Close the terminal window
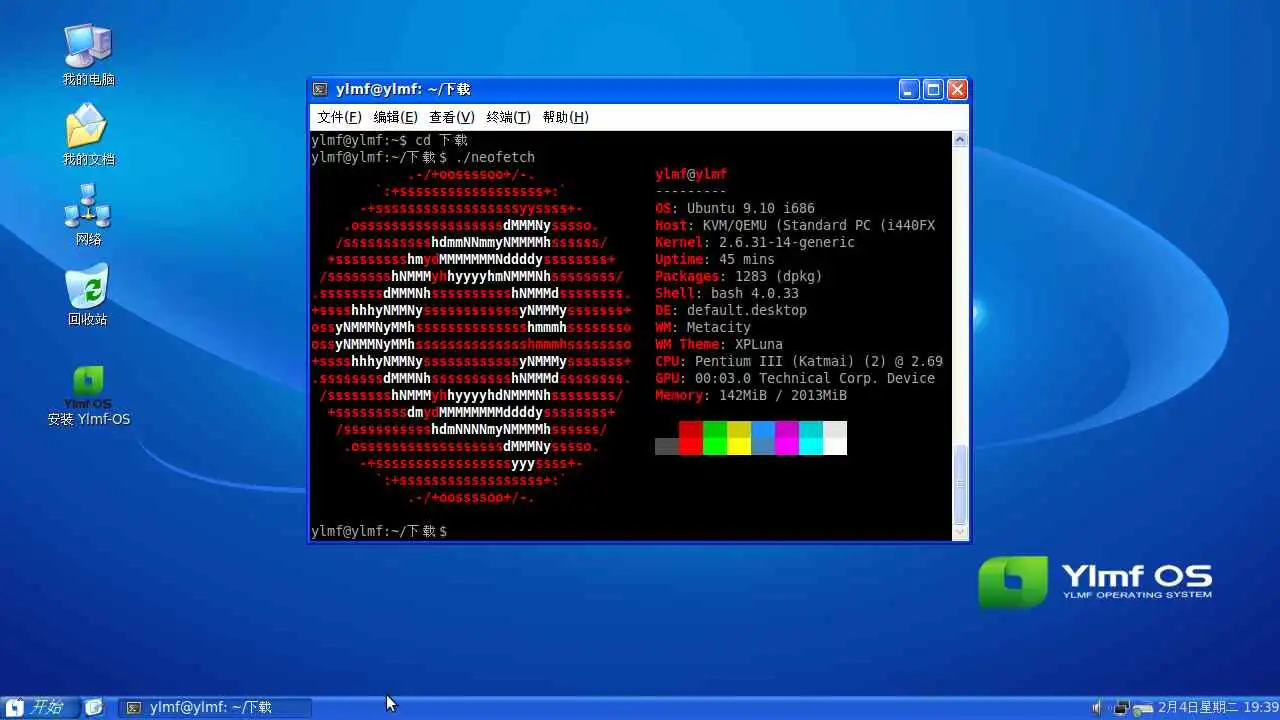Image resolution: width=1280 pixels, height=720 pixels. (957, 89)
